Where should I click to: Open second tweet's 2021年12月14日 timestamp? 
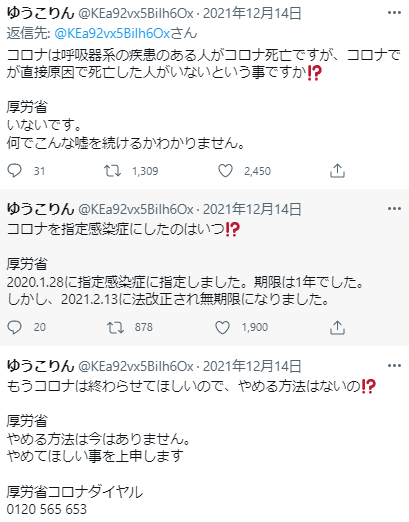pyautogui.click(x=252, y=209)
